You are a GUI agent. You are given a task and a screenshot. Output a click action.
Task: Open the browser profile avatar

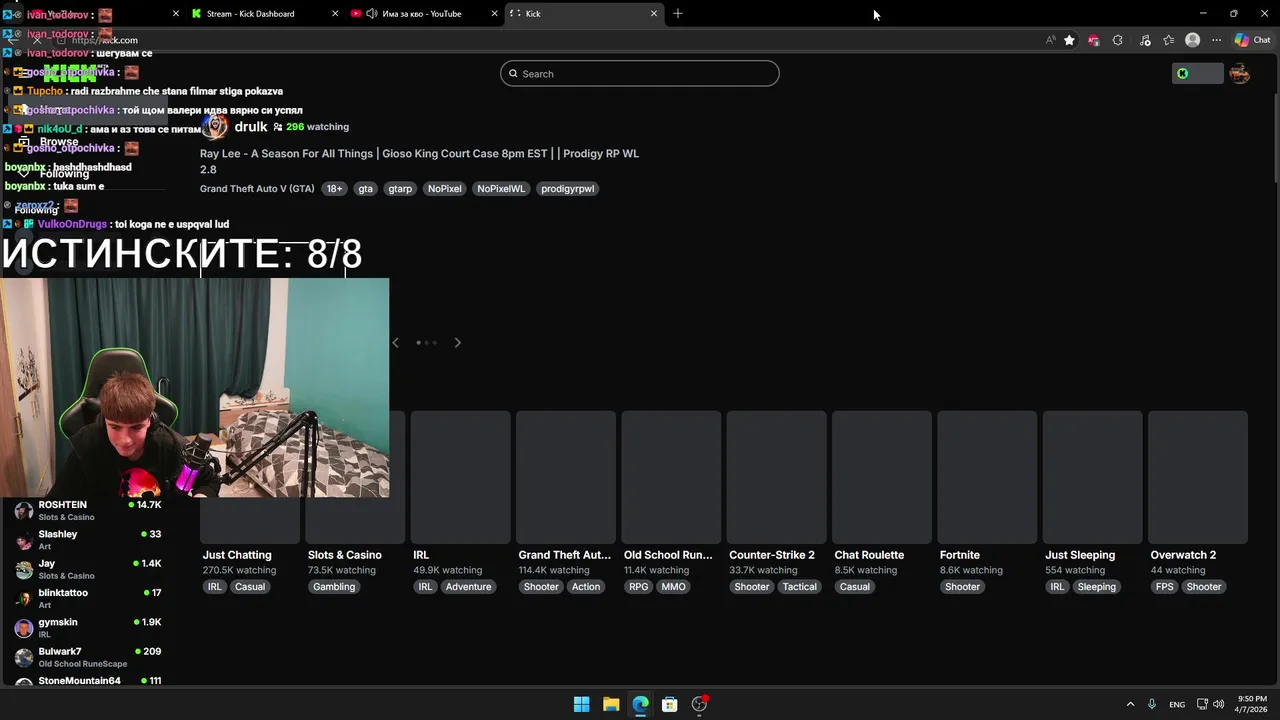(1192, 40)
